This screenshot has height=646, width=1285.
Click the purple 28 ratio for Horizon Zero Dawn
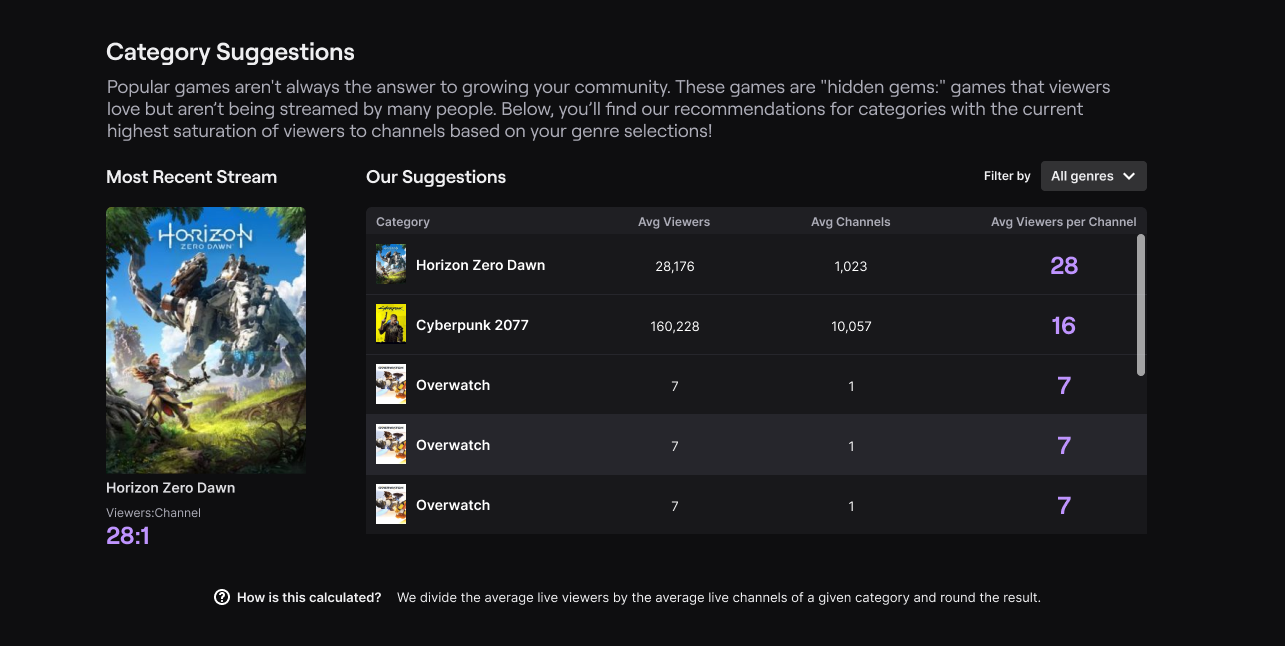(1063, 265)
